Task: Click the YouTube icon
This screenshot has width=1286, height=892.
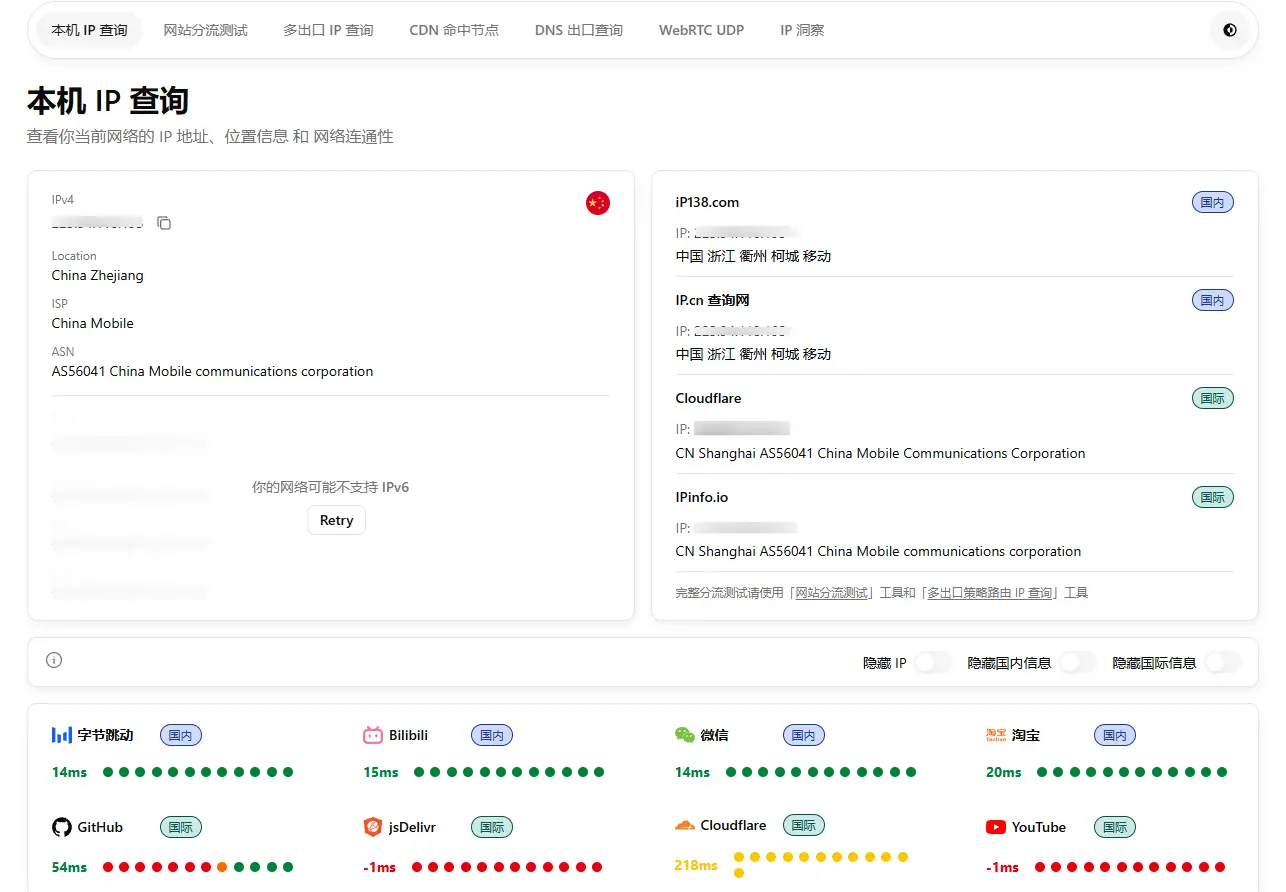Action: click(x=996, y=827)
